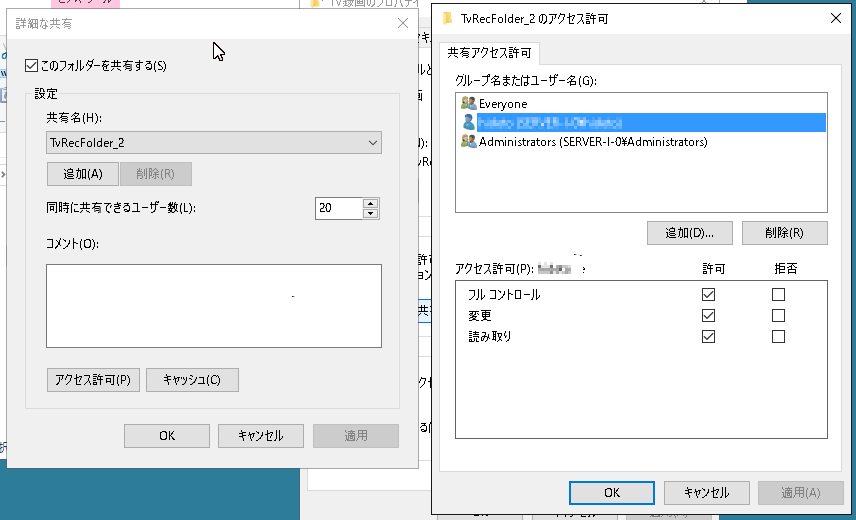Expand the 共有名 TvRecFolder_2 dropdown

pos(373,143)
